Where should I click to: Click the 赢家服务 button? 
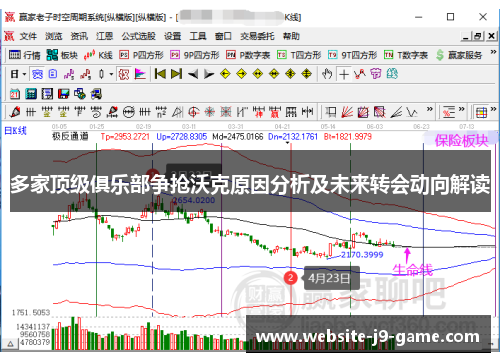tap(459, 55)
